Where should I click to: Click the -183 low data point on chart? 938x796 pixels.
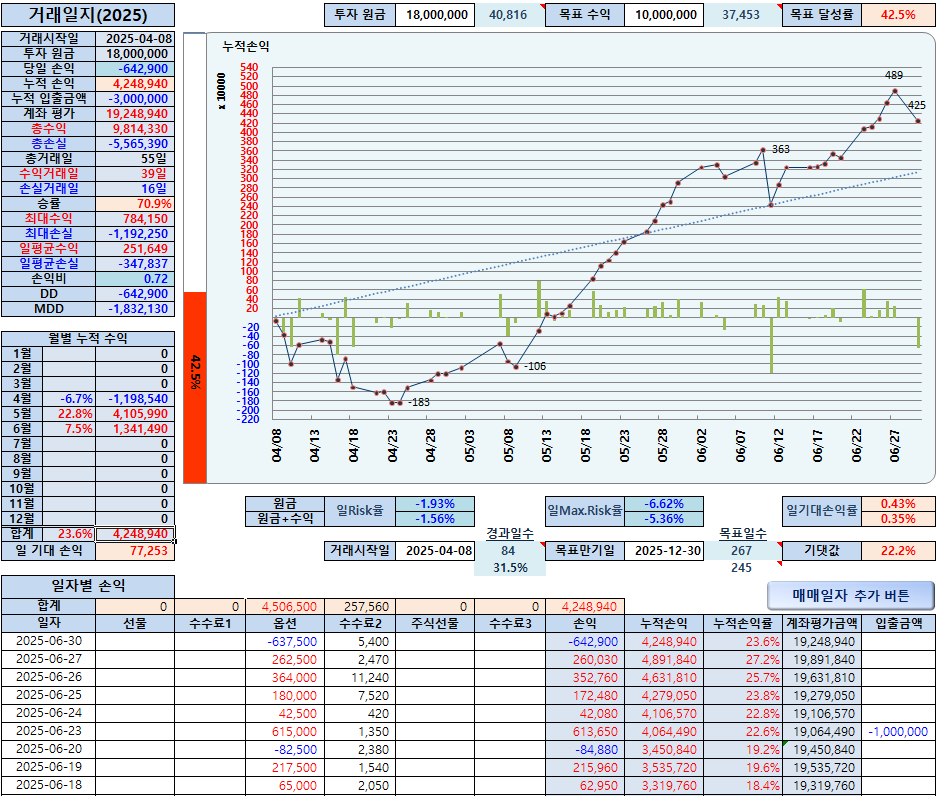click(x=400, y=403)
